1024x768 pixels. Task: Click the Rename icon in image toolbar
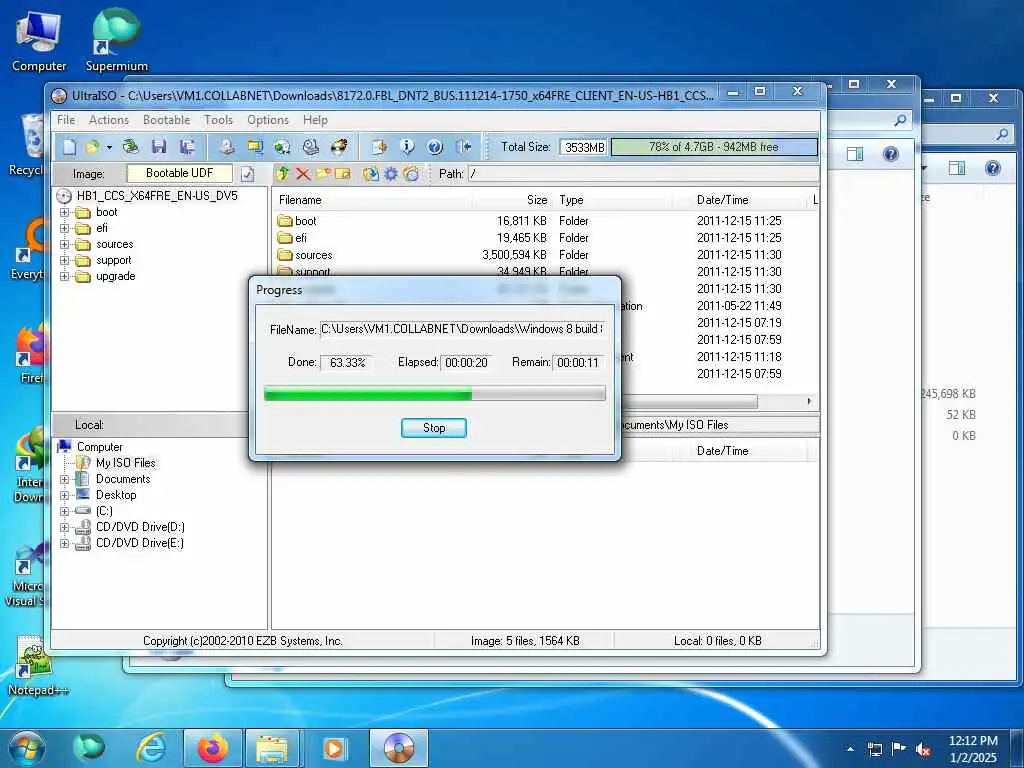point(343,174)
